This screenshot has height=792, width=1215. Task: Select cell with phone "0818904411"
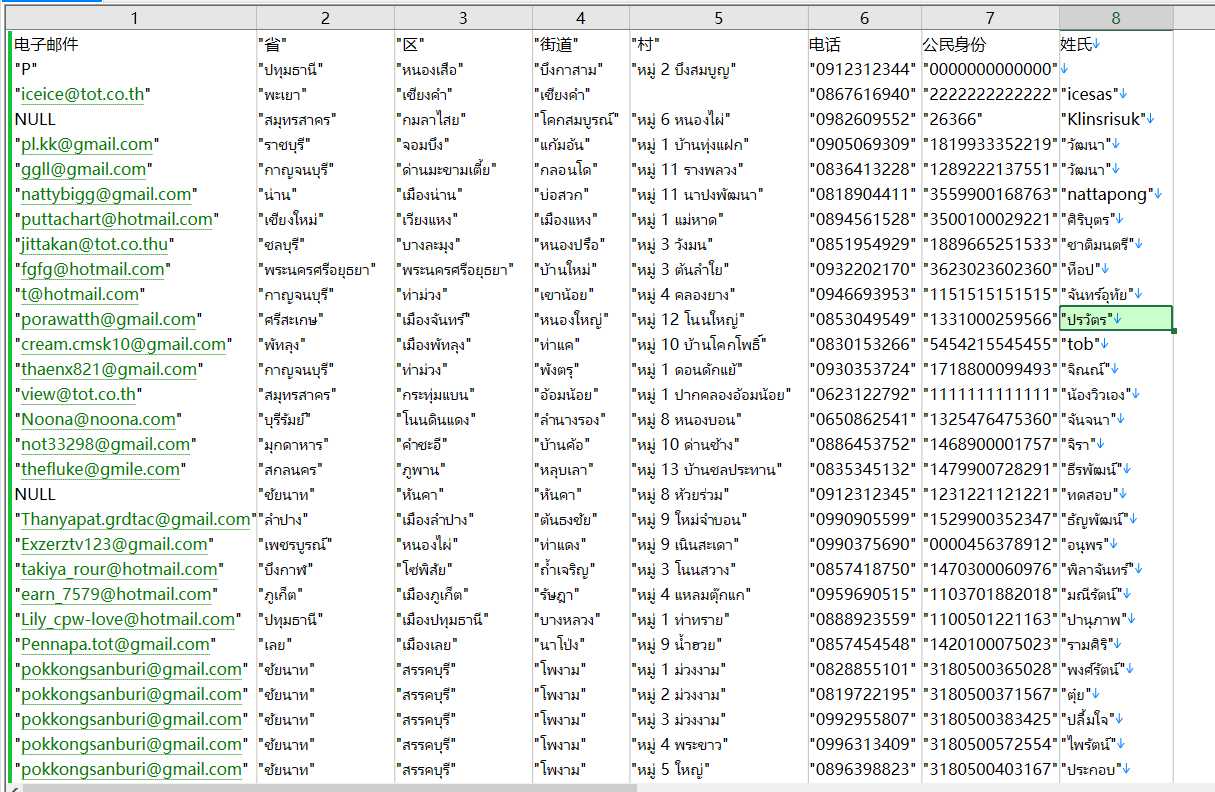pos(864,194)
